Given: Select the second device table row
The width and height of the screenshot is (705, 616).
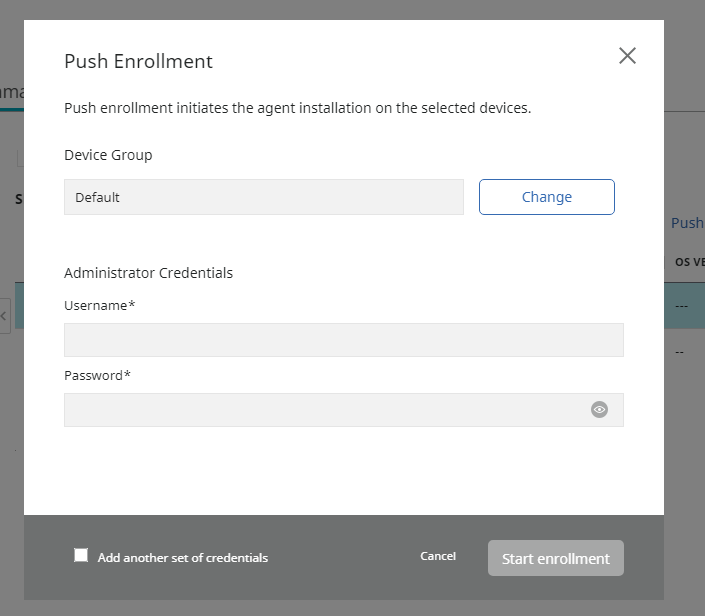Looking at the screenshot, I should coord(685,352).
